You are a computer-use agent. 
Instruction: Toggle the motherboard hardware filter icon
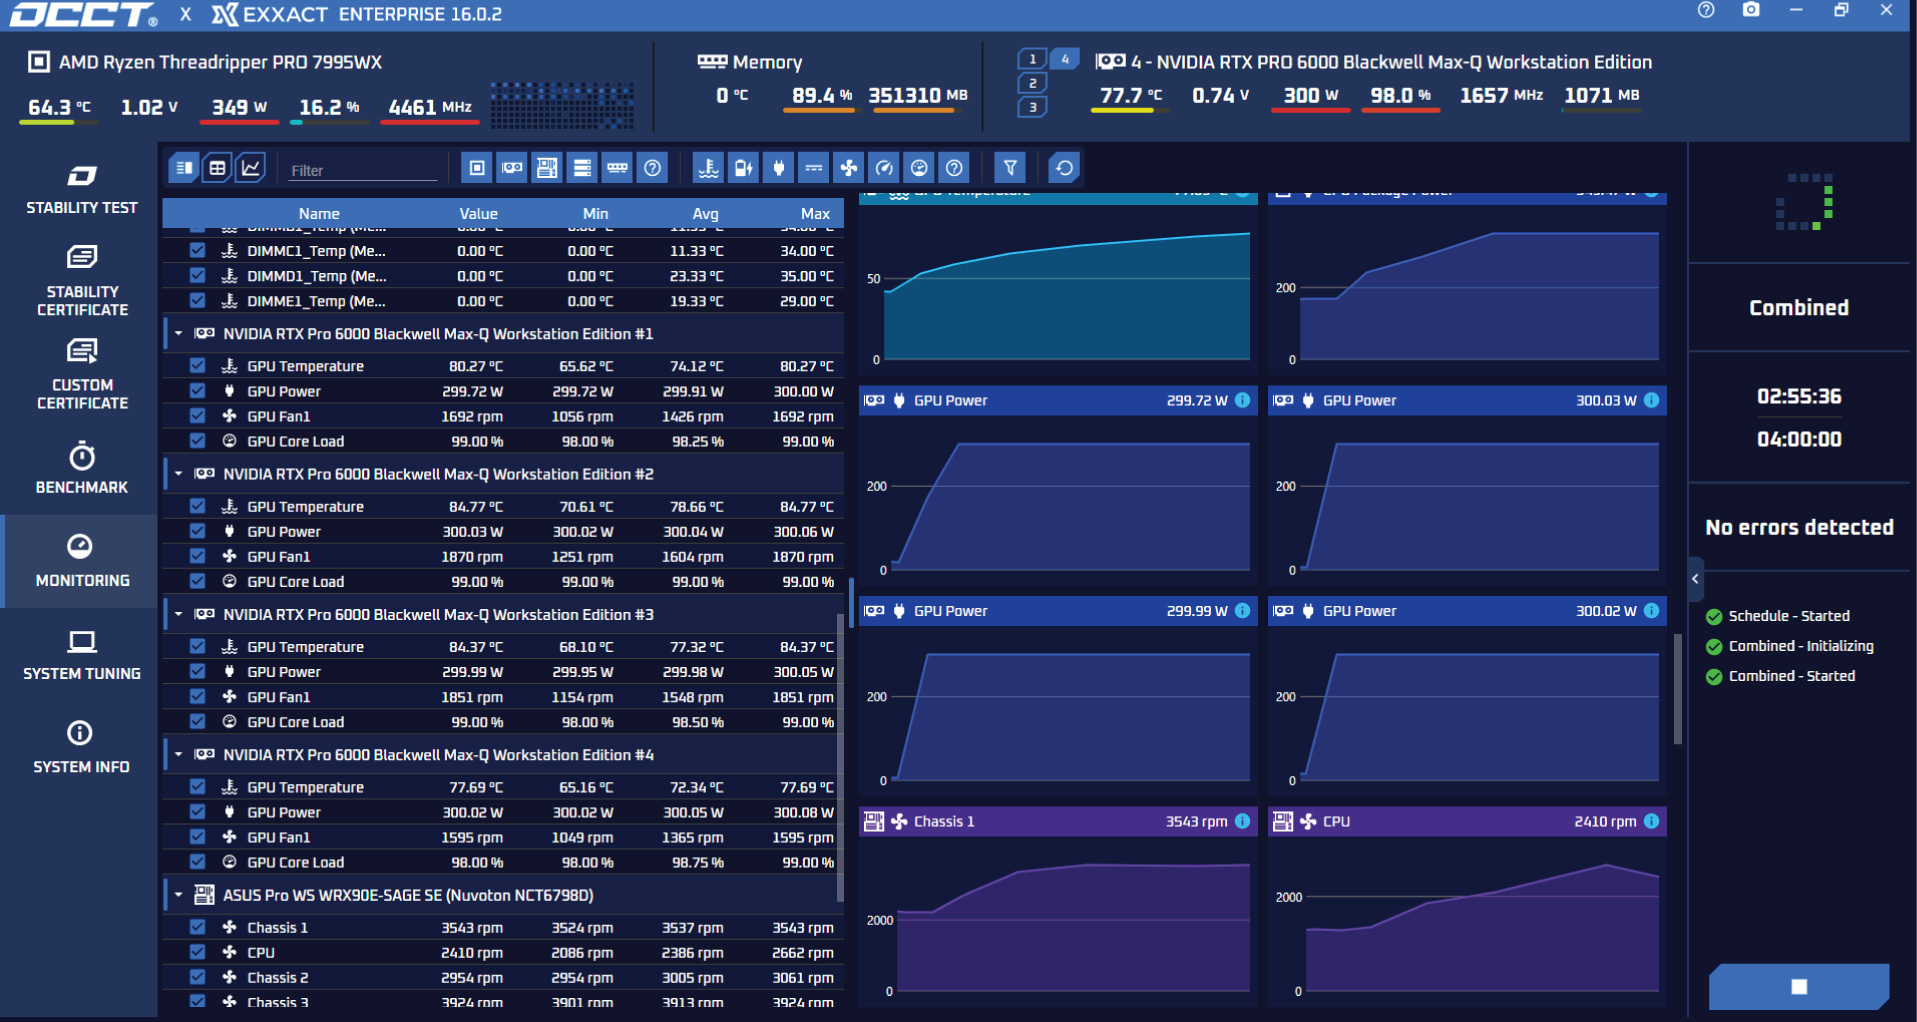click(547, 168)
